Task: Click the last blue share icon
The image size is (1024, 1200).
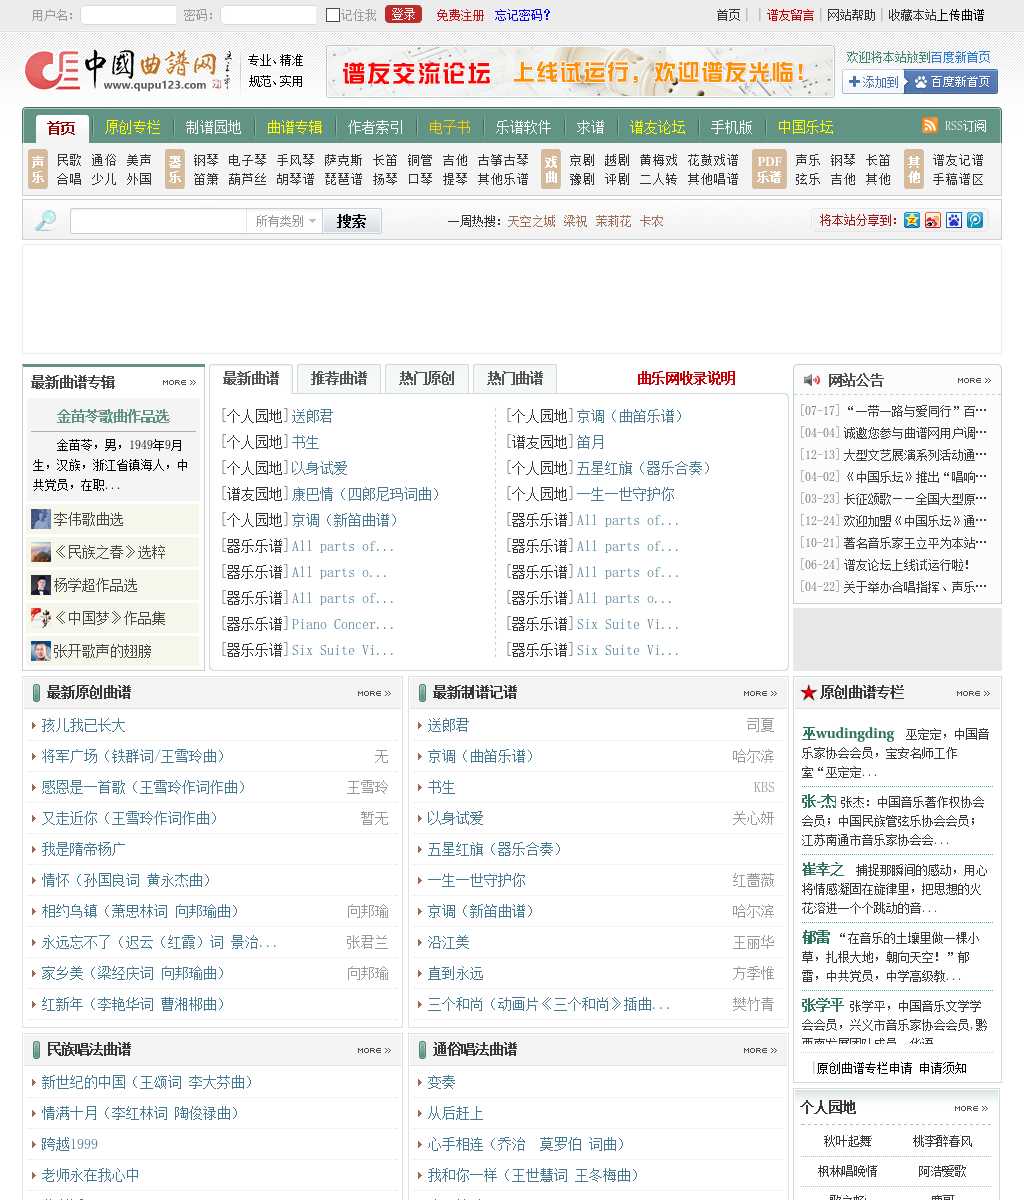Action: click(975, 220)
